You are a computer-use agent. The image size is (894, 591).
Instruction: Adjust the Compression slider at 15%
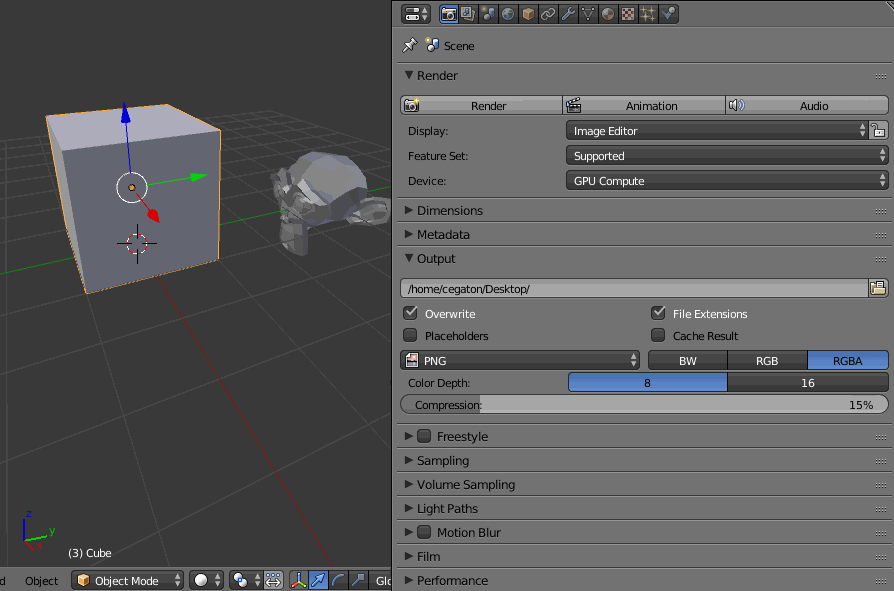(643, 405)
